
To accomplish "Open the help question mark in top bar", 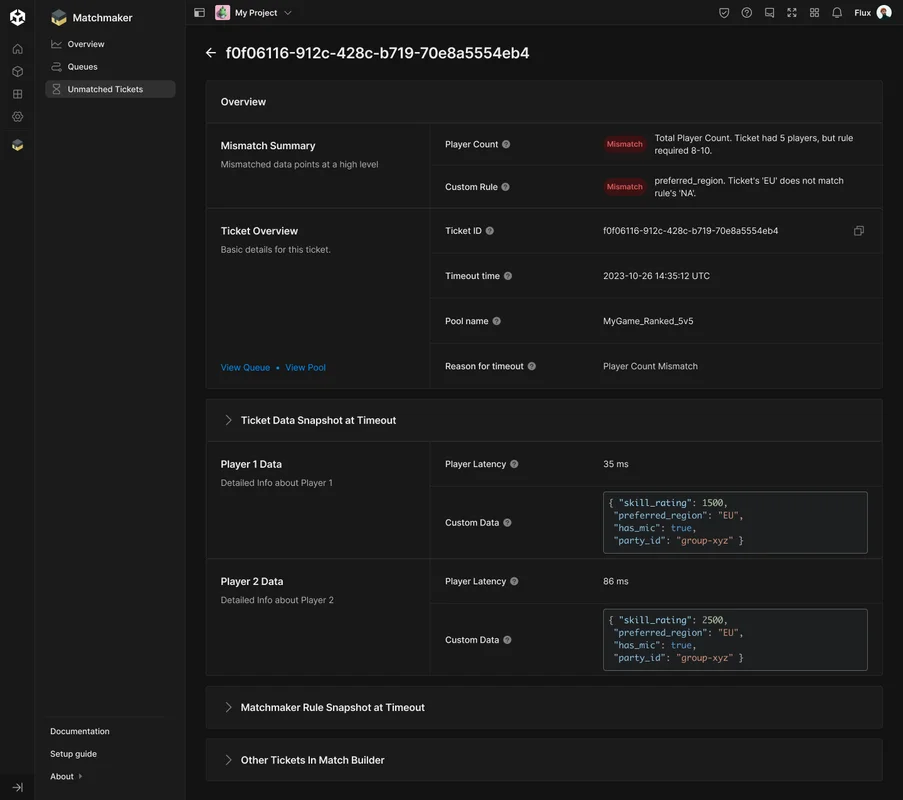I will coord(746,13).
